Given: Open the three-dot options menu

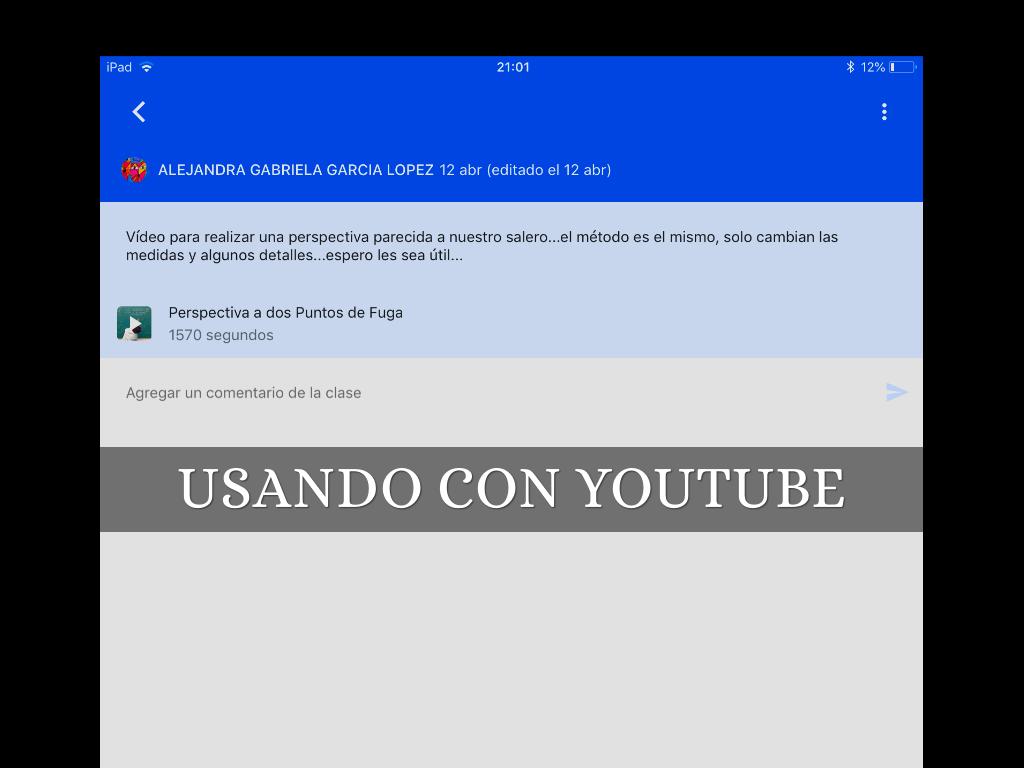Looking at the screenshot, I should pyautogui.click(x=884, y=112).
